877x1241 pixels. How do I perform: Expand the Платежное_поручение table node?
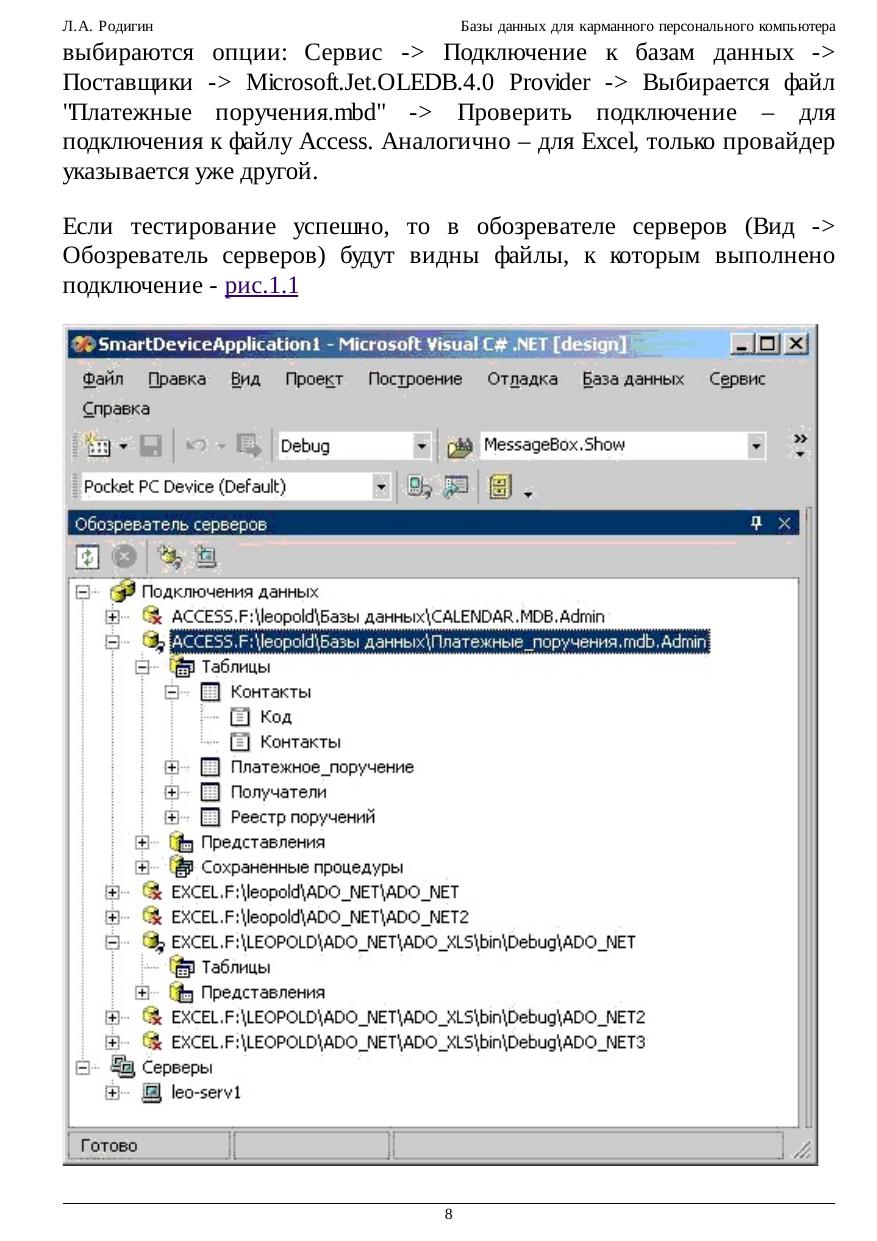[x=172, y=768]
